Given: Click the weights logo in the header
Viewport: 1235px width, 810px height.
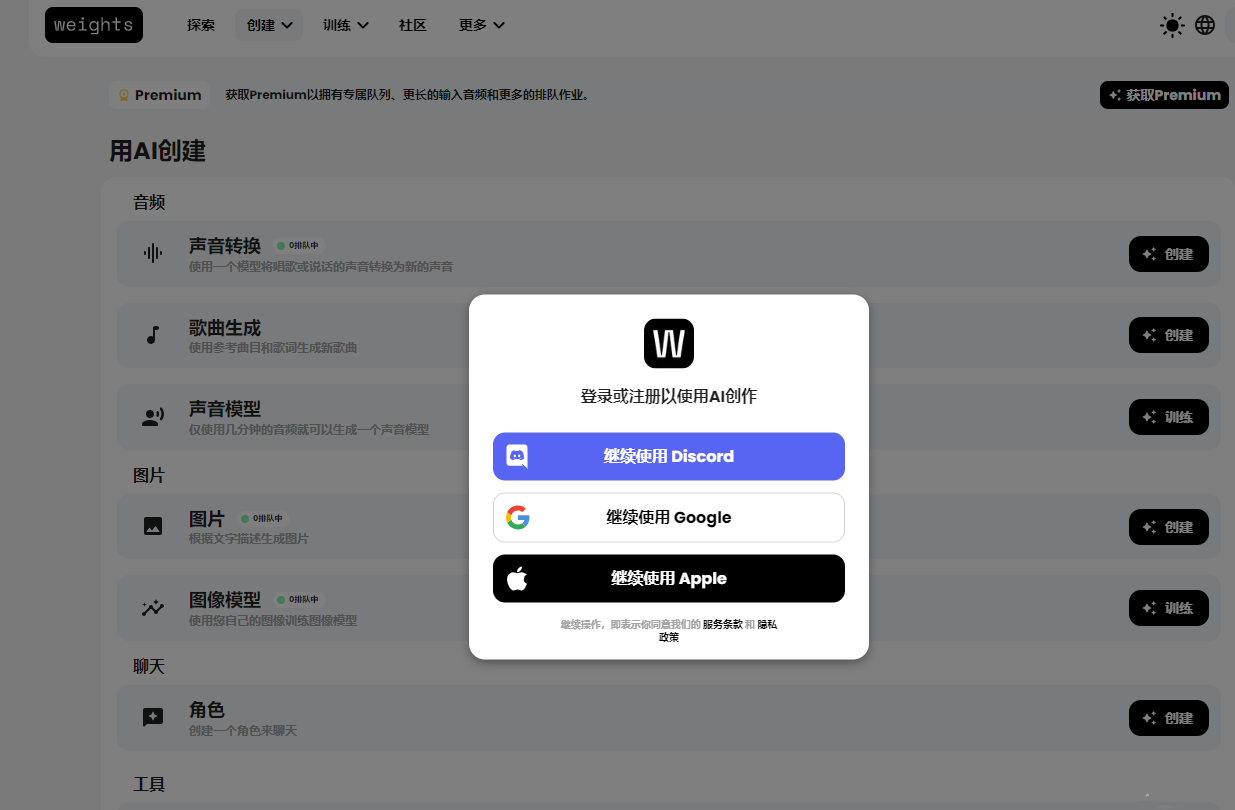Looking at the screenshot, I should pos(94,25).
